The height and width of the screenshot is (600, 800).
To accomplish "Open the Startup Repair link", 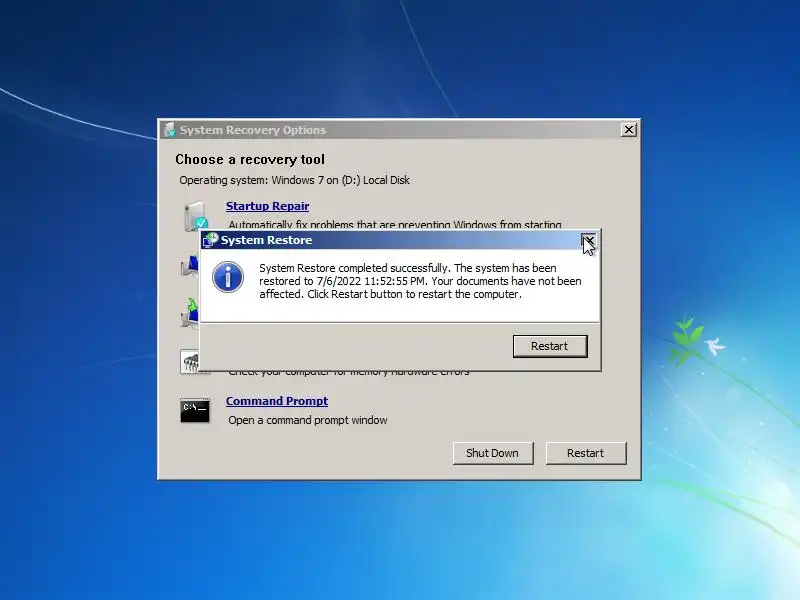I will click(x=267, y=206).
